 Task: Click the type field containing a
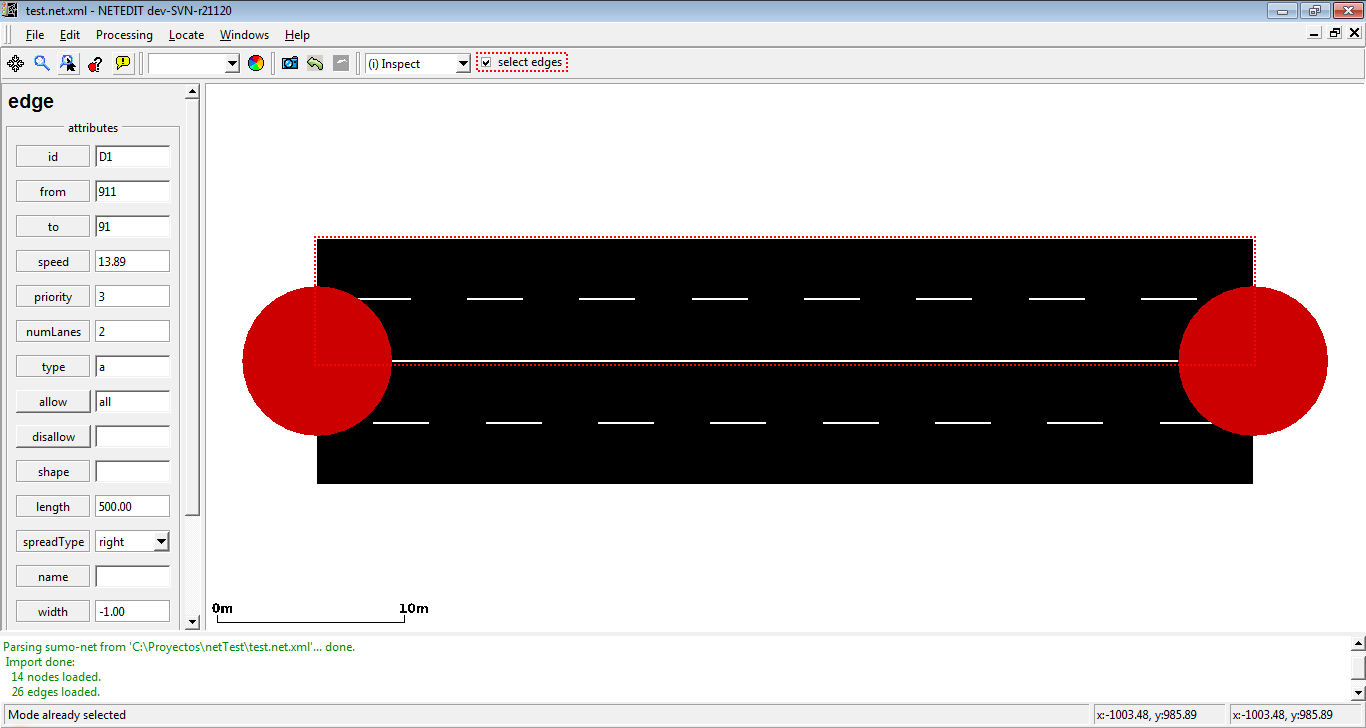(132, 366)
